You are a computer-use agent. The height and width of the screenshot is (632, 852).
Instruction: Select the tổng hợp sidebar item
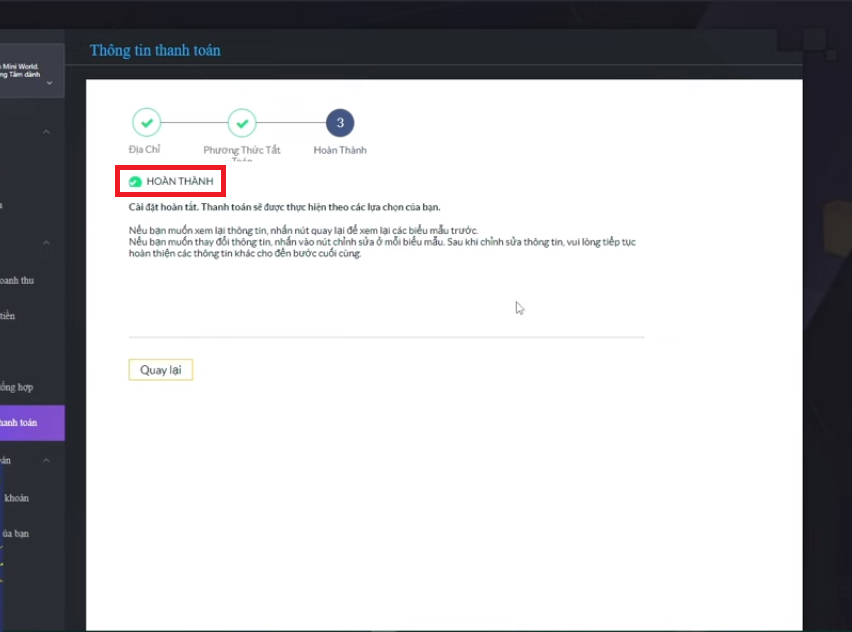tap(17, 387)
